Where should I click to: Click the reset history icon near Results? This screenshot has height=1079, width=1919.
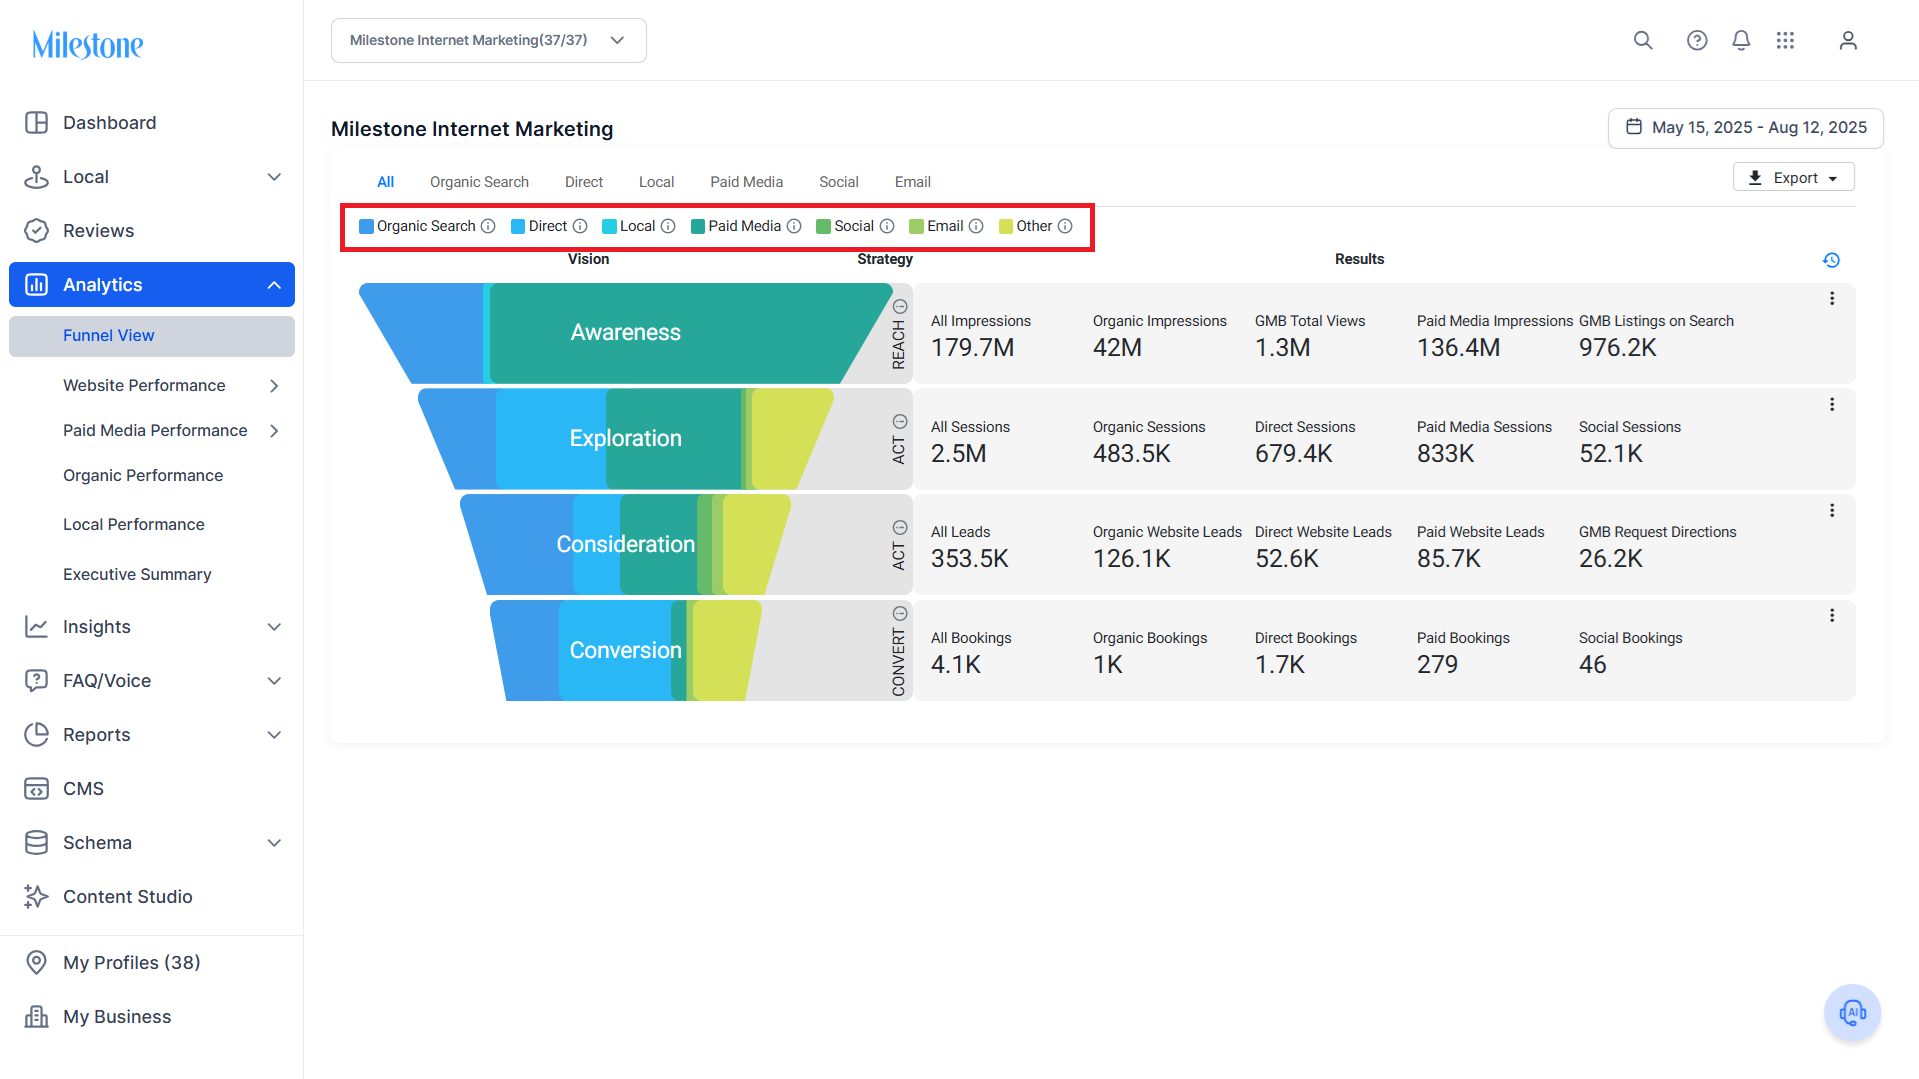pyautogui.click(x=1831, y=260)
